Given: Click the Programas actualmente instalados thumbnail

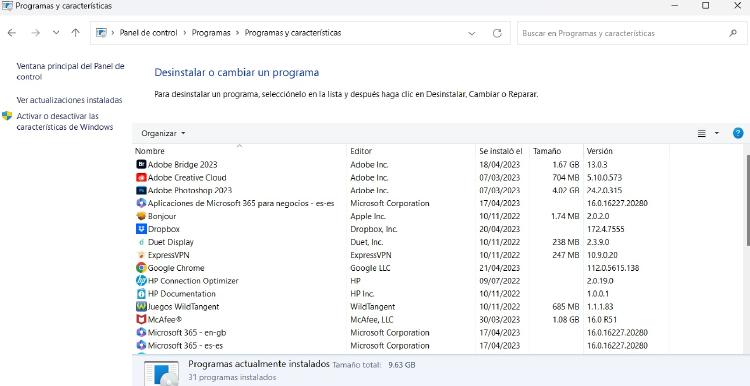Looking at the screenshot, I should click(x=161, y=373).
